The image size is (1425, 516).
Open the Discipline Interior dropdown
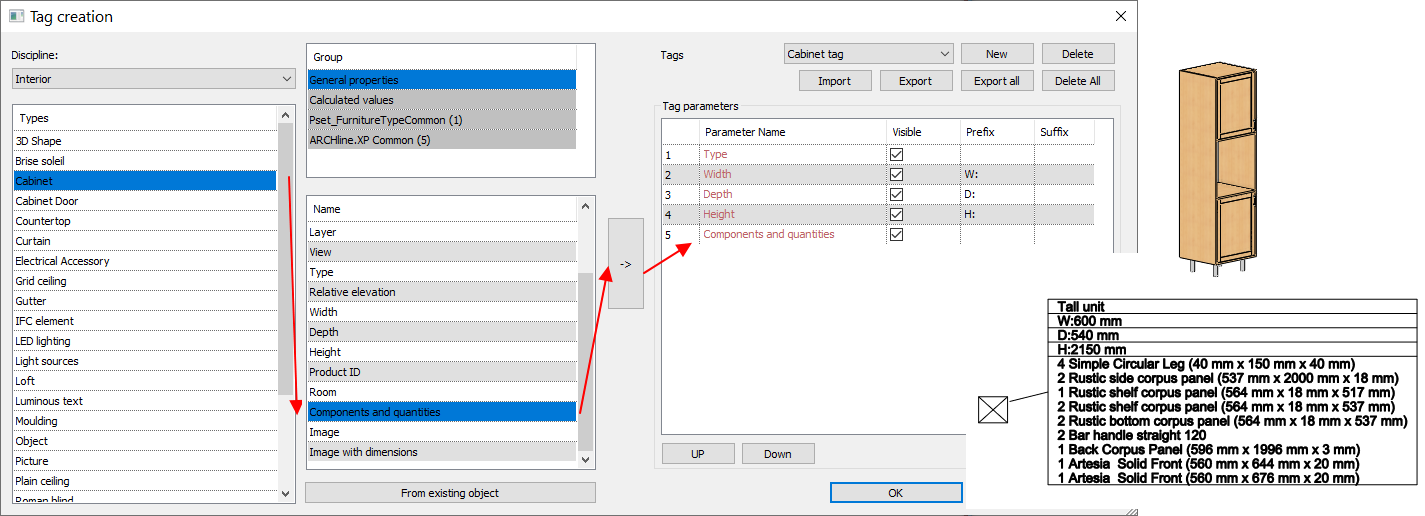tap(154, 79)
